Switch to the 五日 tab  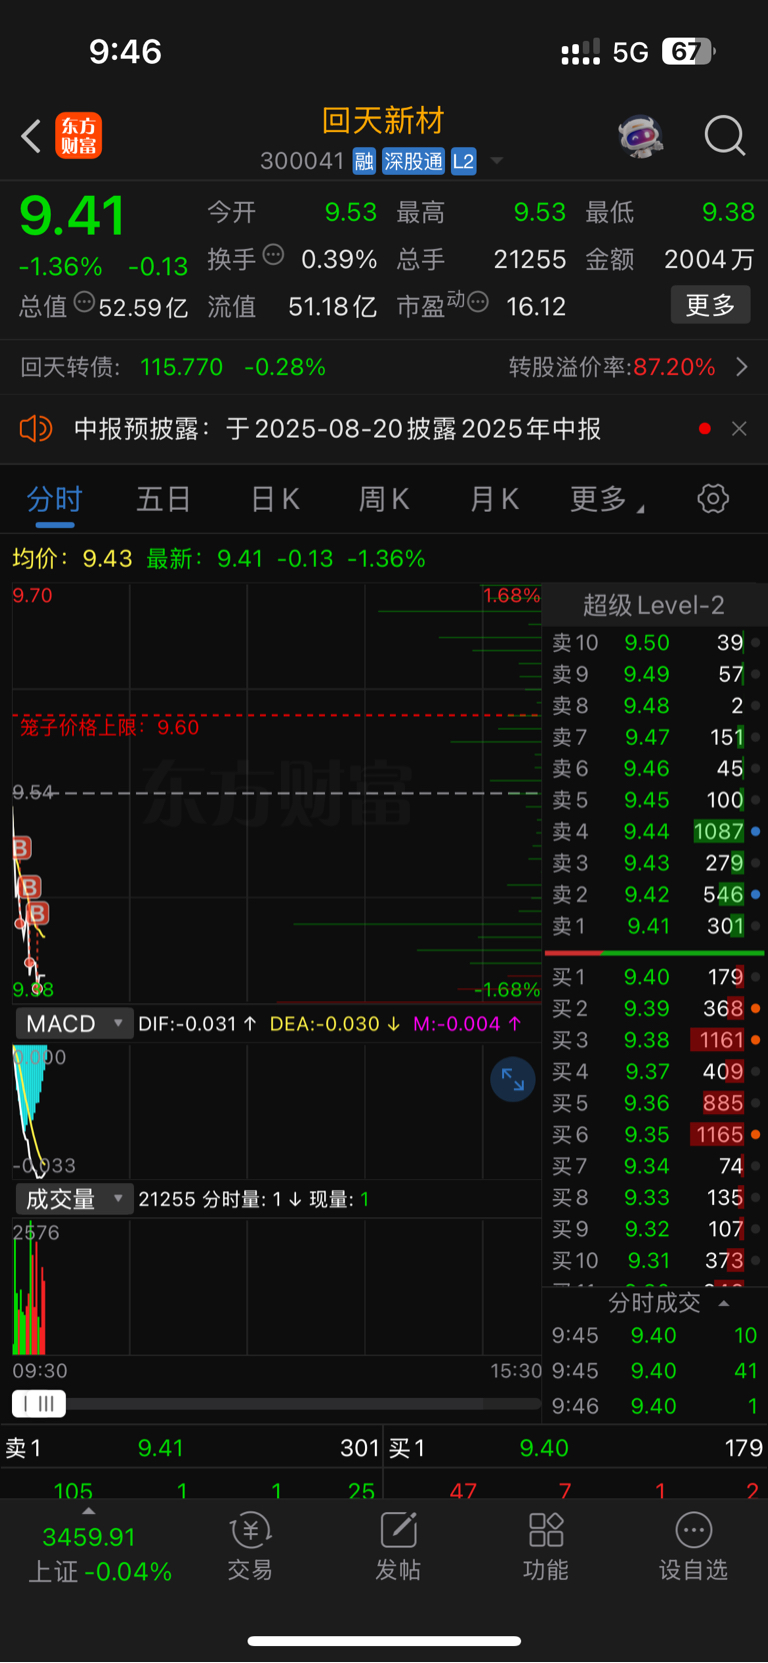point(163,499)
